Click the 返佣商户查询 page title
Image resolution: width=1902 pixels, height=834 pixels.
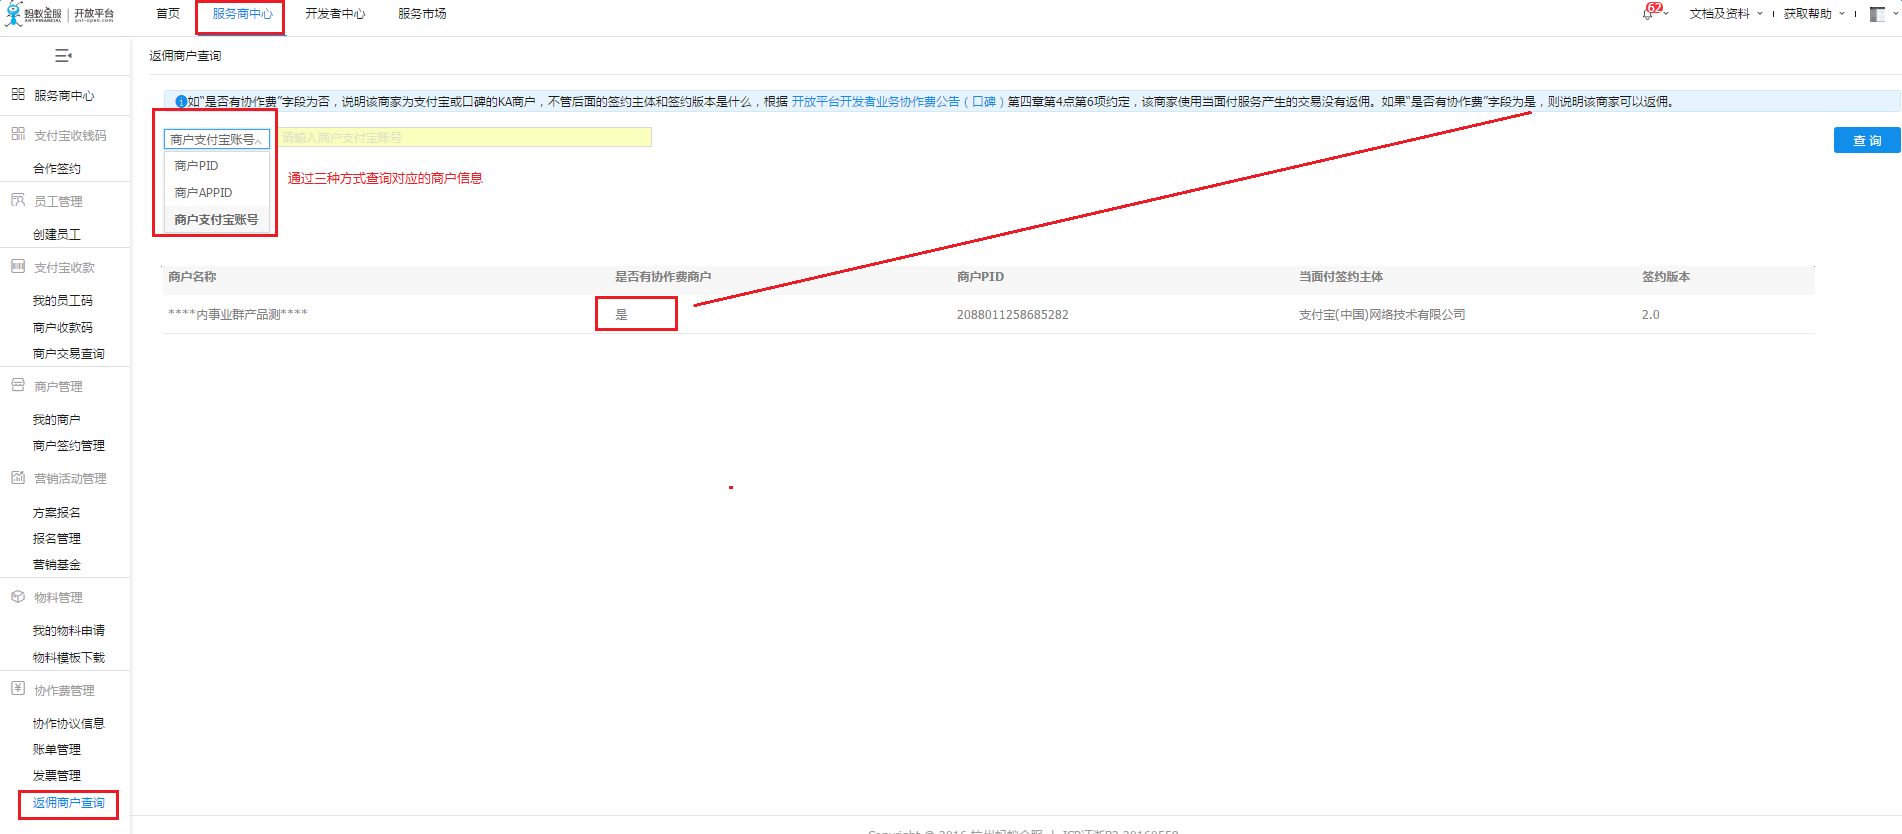pyautogui.click(x=185, y=56)
